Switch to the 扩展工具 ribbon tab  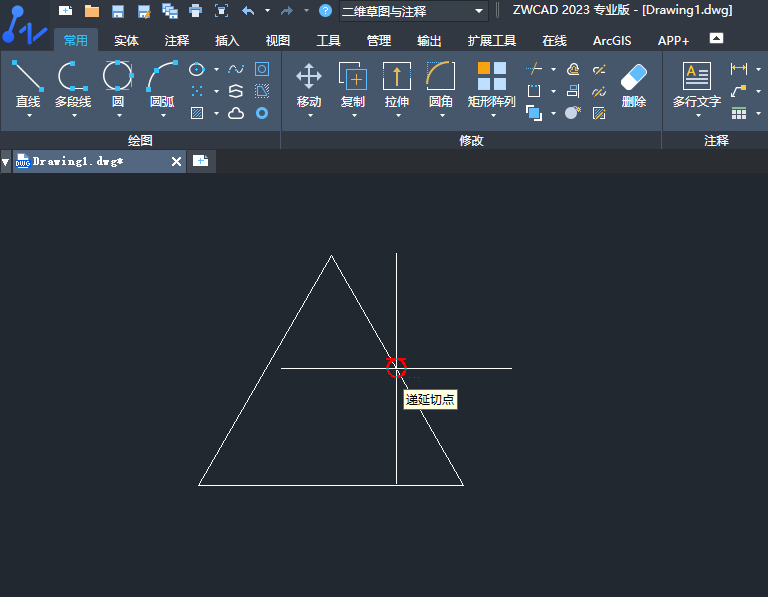[x=492, y=41]
